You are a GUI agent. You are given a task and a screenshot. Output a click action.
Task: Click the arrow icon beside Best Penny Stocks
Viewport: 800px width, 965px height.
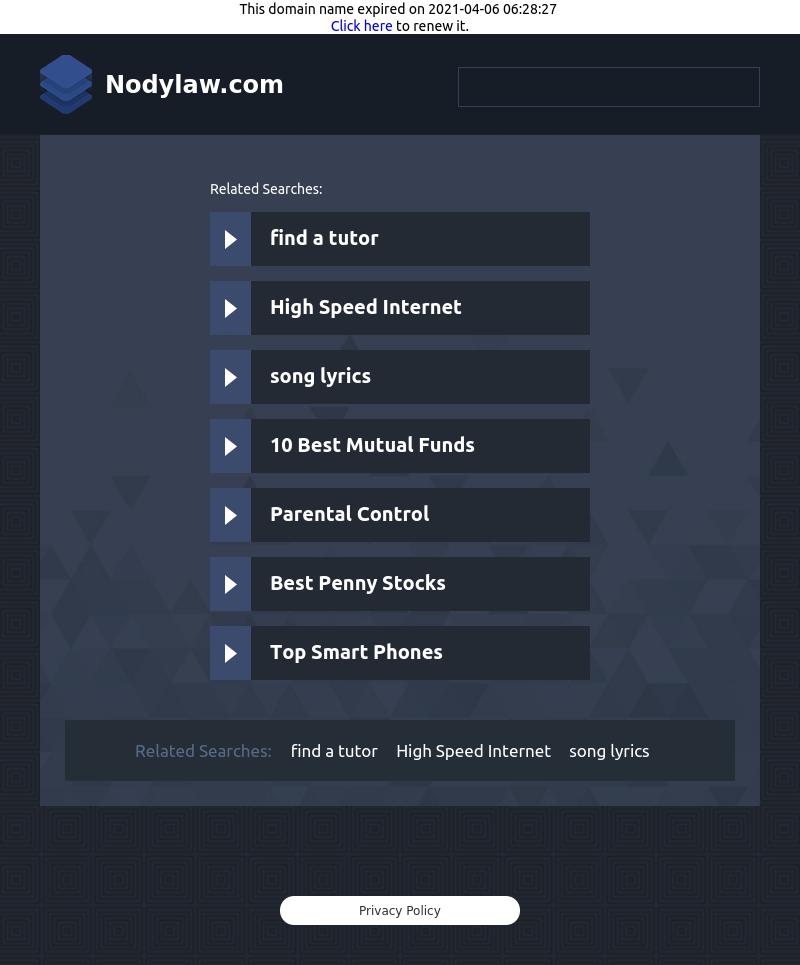230,584
